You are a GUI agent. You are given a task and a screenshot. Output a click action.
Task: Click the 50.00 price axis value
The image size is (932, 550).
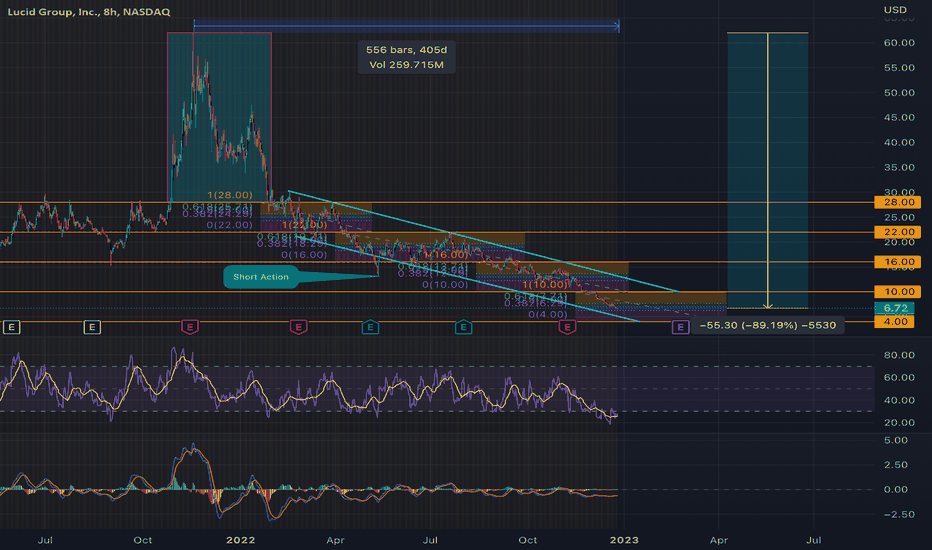[x=899, y=93]
